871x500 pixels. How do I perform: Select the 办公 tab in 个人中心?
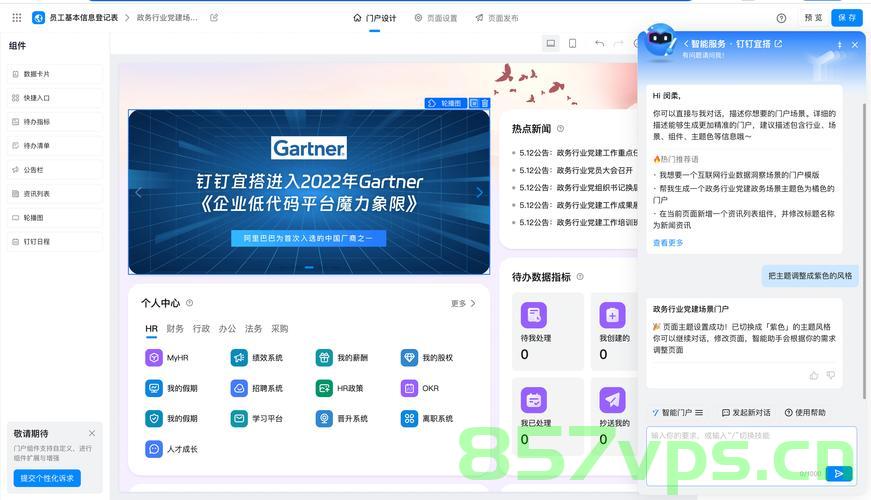tap(227, 328)
